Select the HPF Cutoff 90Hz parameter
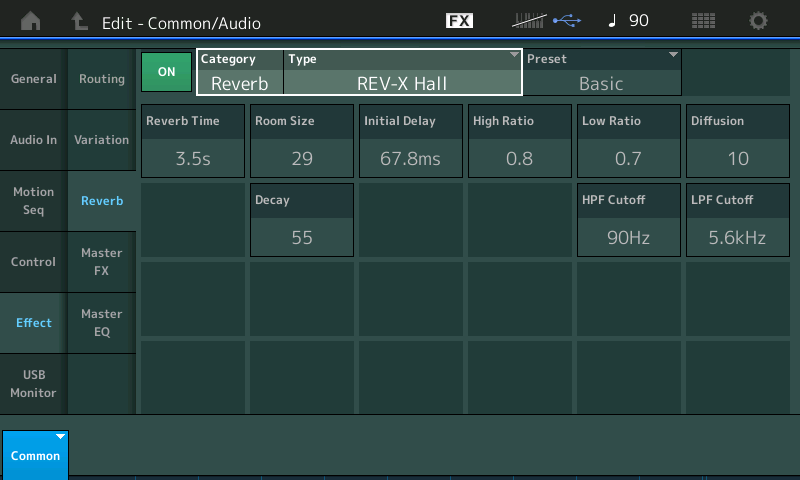This screenshot has width=800, height=480. pos(629,220)
